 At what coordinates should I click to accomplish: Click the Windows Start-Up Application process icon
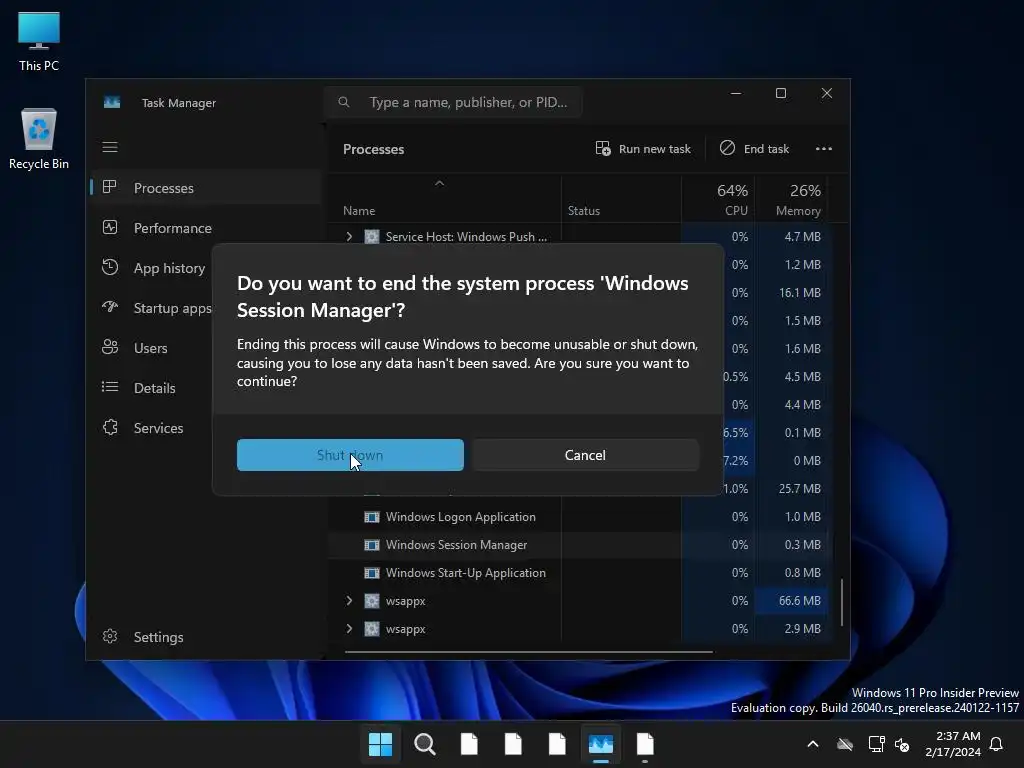click(x=372, y=573)
